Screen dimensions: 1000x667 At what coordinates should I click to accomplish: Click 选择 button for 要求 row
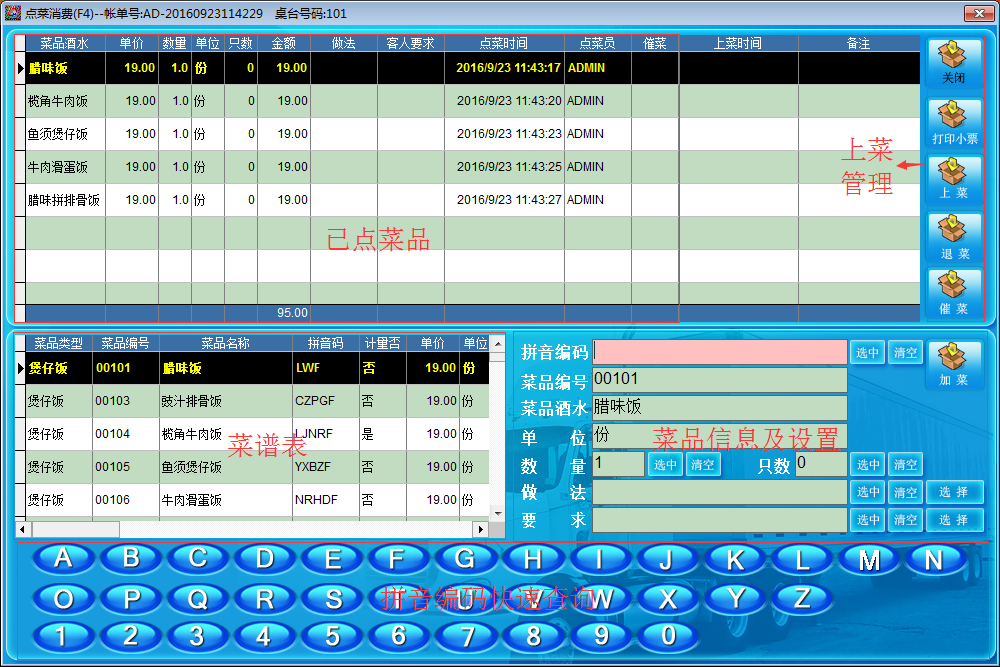954,520
